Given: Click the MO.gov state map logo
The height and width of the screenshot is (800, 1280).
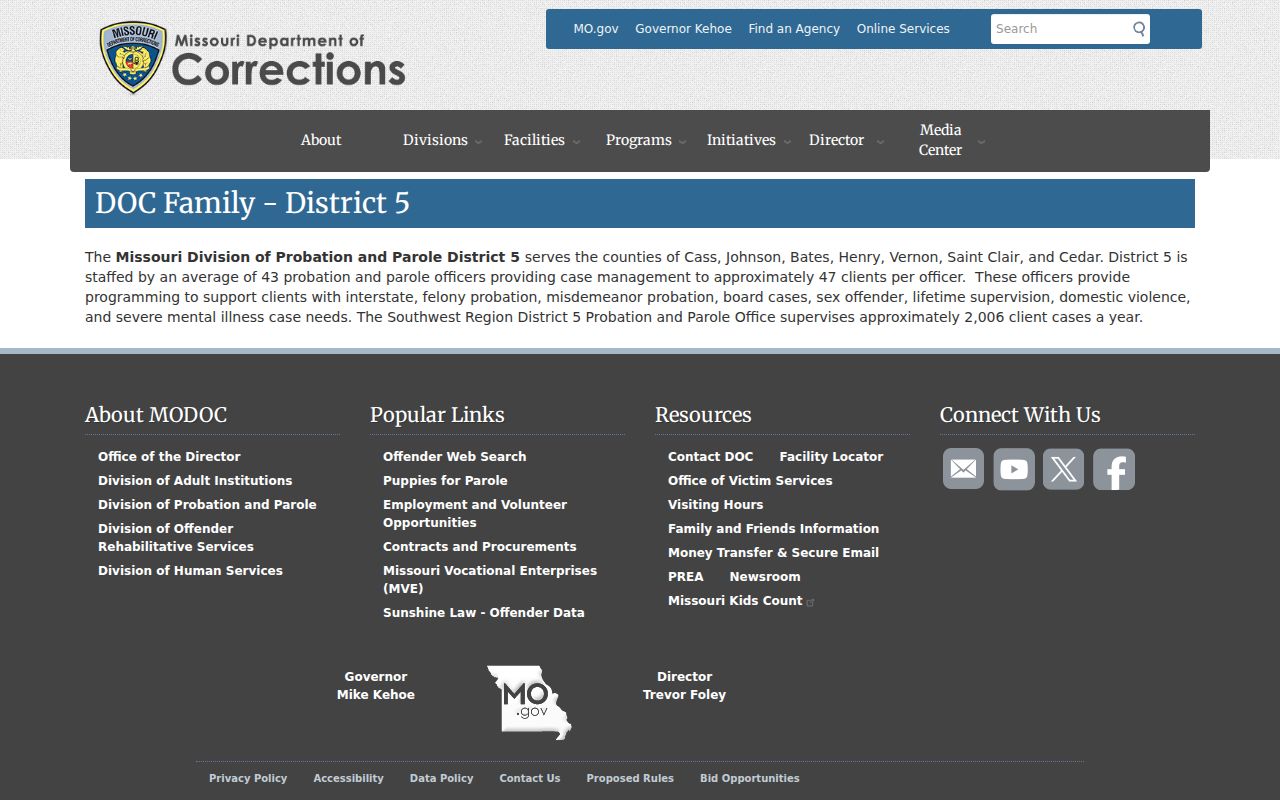Looking at the screenshot, I should [x=529, y=702].
